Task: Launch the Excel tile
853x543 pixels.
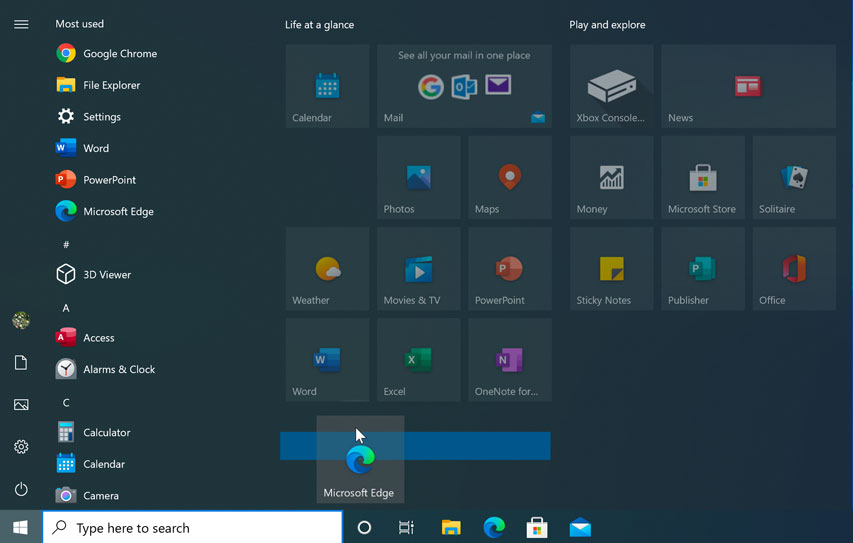Action: [x=418, y=360]
